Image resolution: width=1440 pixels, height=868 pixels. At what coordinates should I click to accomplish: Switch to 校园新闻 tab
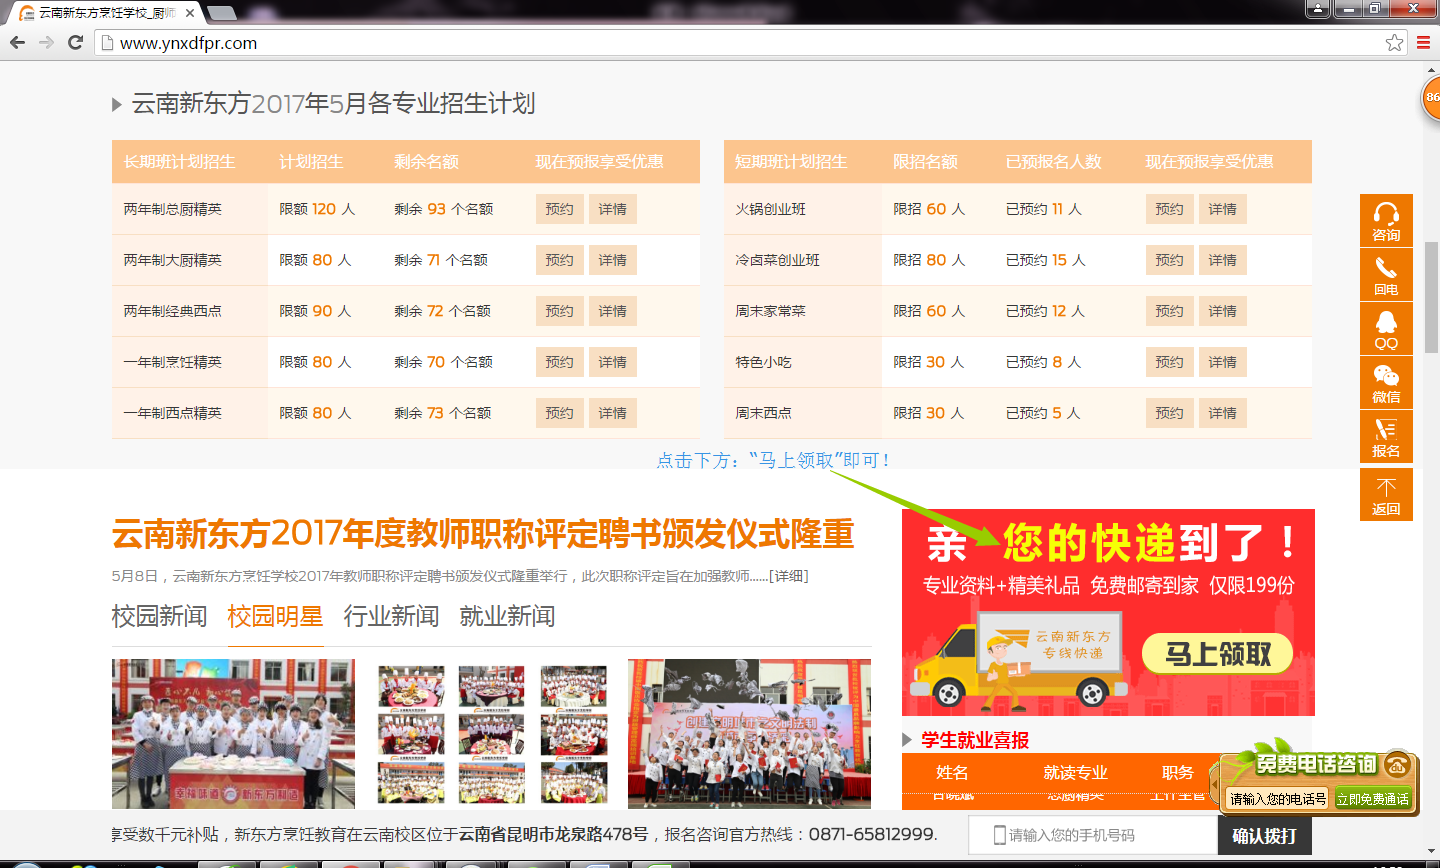[x=159, y=616]
